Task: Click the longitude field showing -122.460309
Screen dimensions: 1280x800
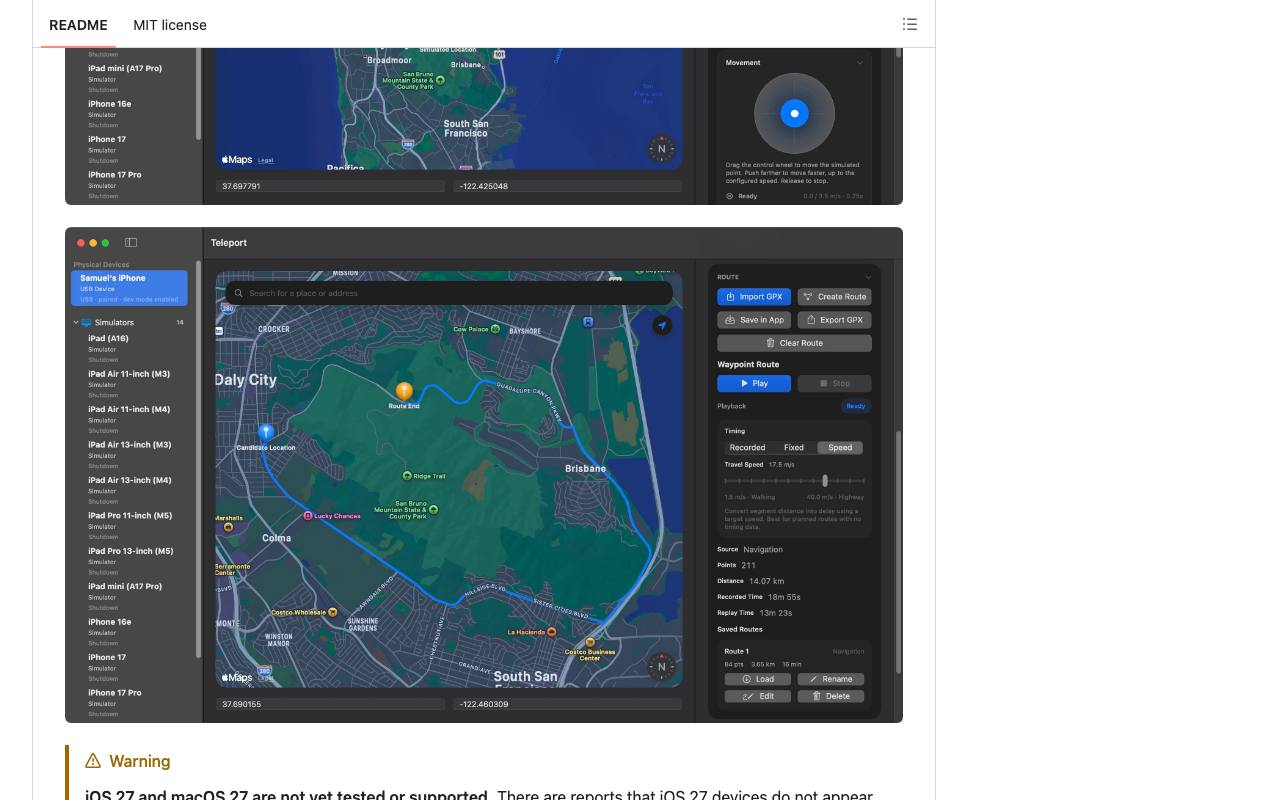Action: 568,704
